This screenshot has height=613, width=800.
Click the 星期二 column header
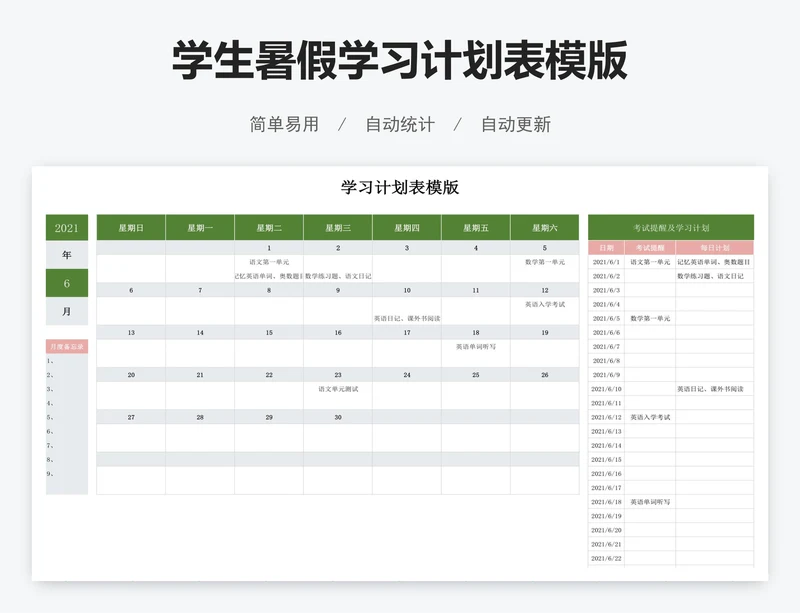tap(269, 228)
